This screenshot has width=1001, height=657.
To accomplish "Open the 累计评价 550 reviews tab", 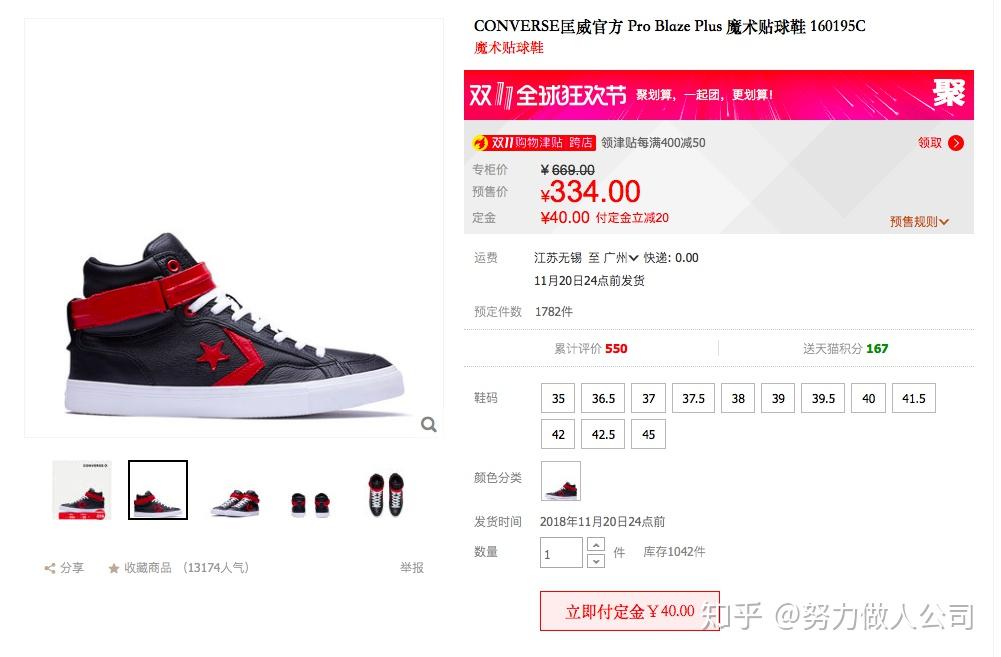I will (x=591, y=348).
